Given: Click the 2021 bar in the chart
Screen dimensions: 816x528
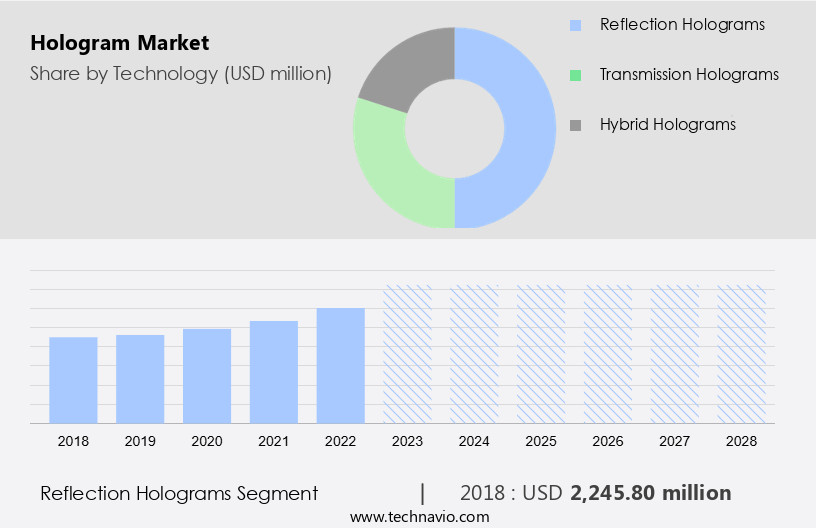Looking at the screenshot, I should pyautogui.click(x=274, y=372).
